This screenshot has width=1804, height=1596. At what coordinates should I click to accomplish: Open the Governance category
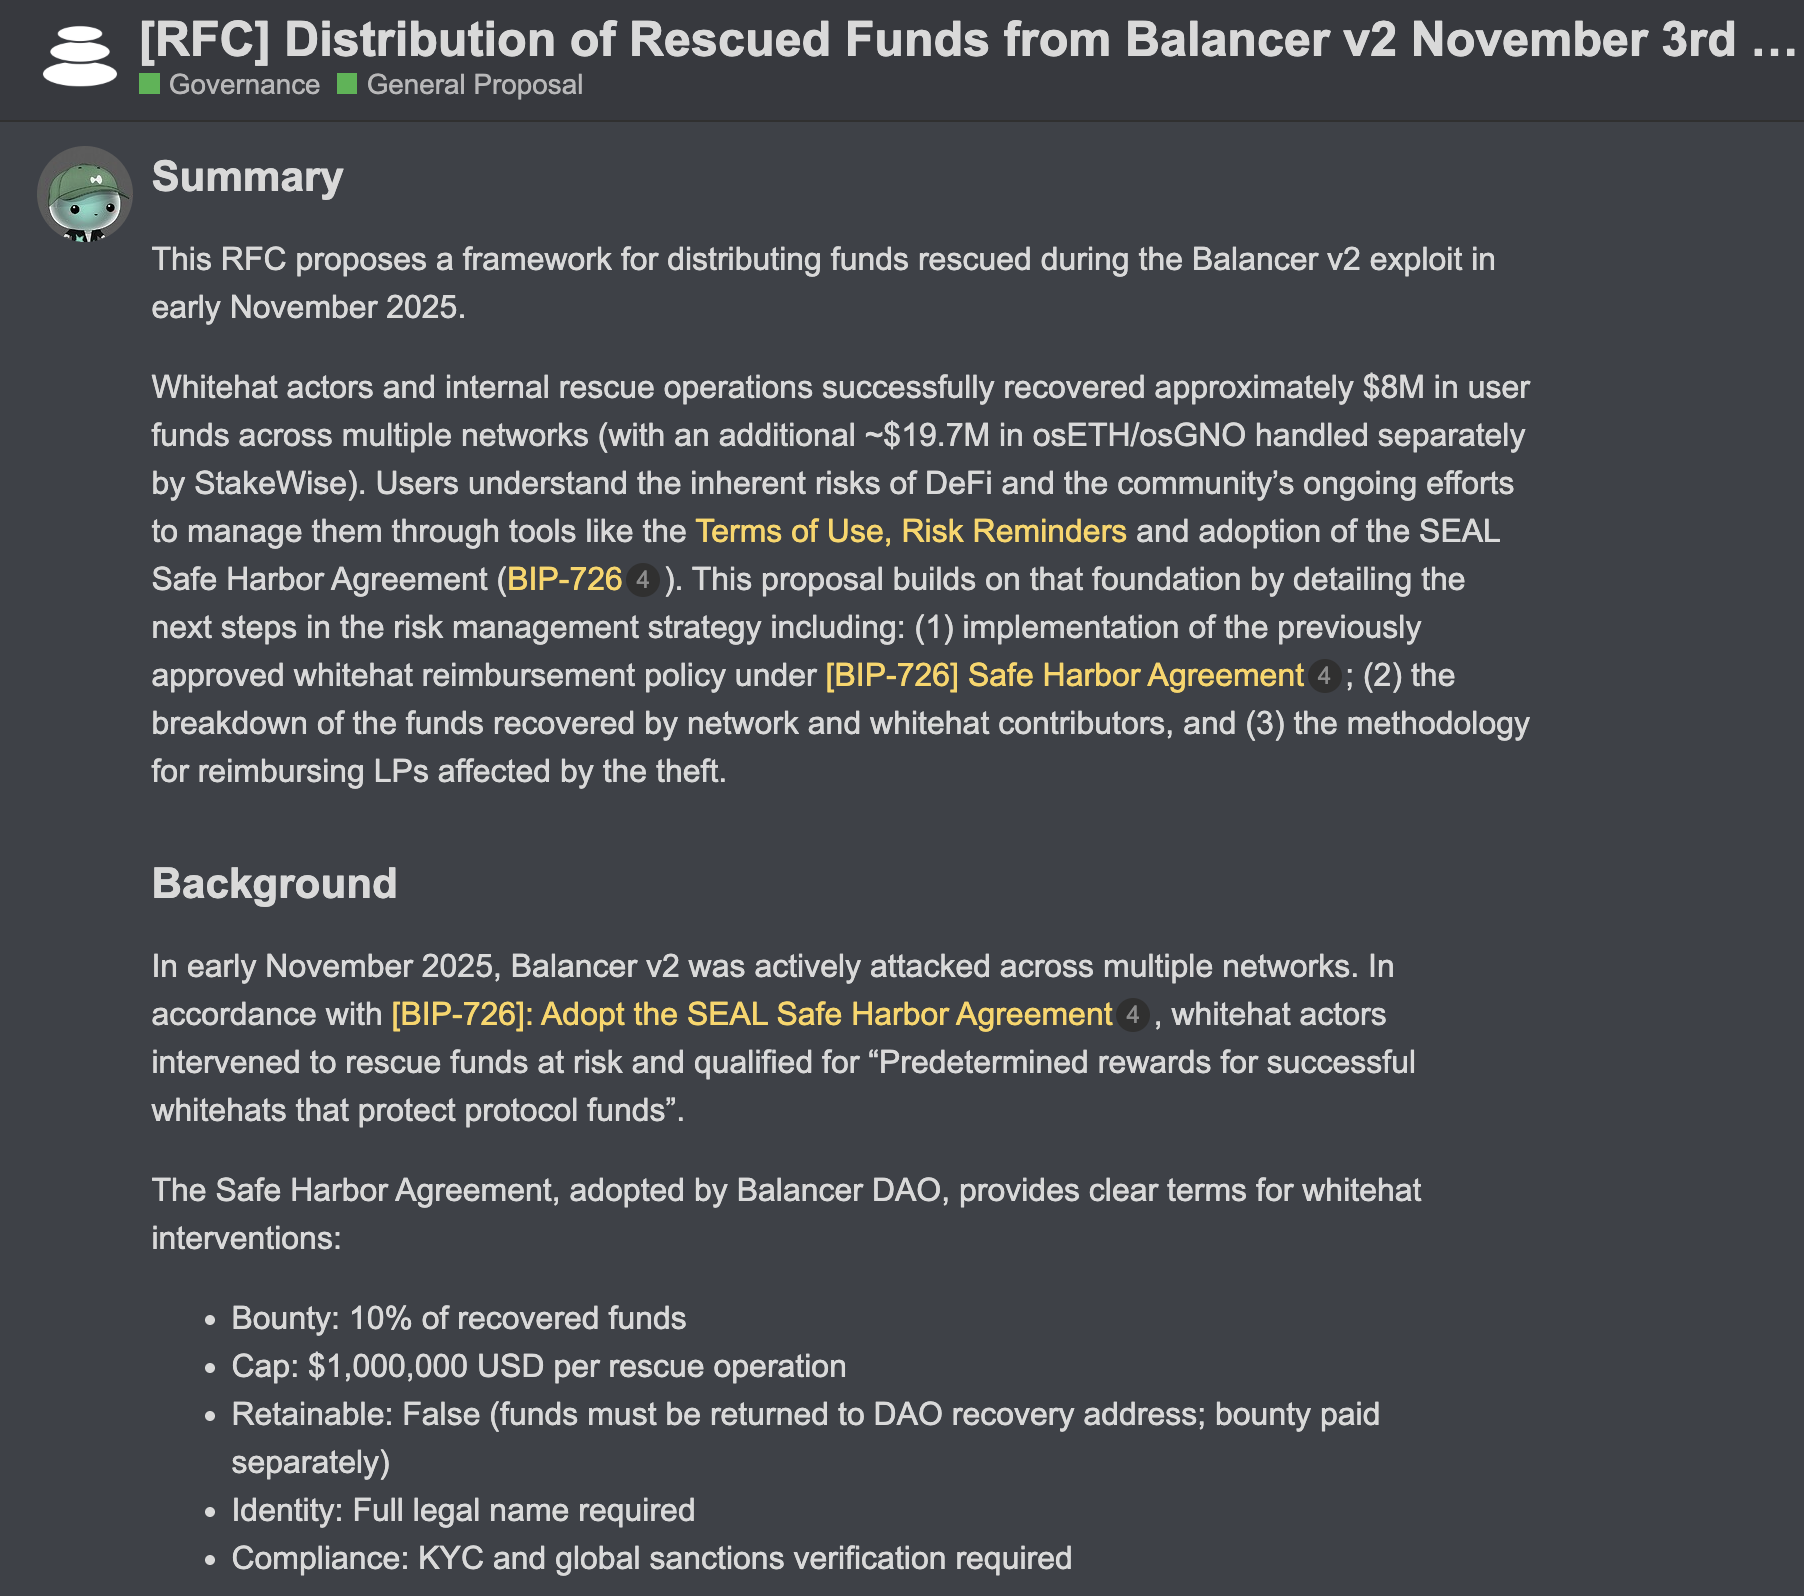click(244, 85)
